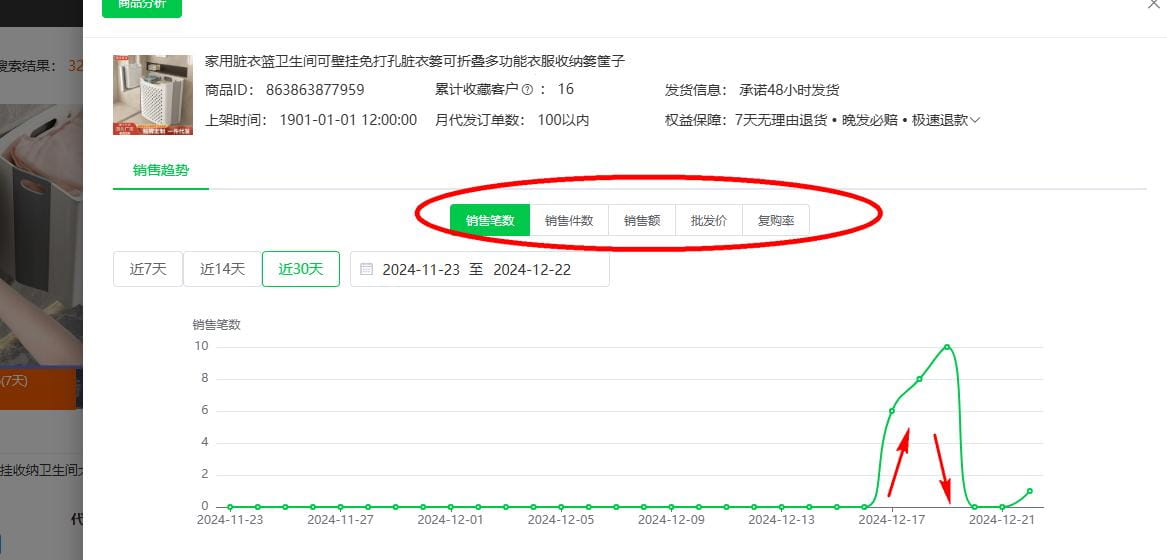Select the 销售笔数 metric option
1167x560 pixels.
[490, 220]
